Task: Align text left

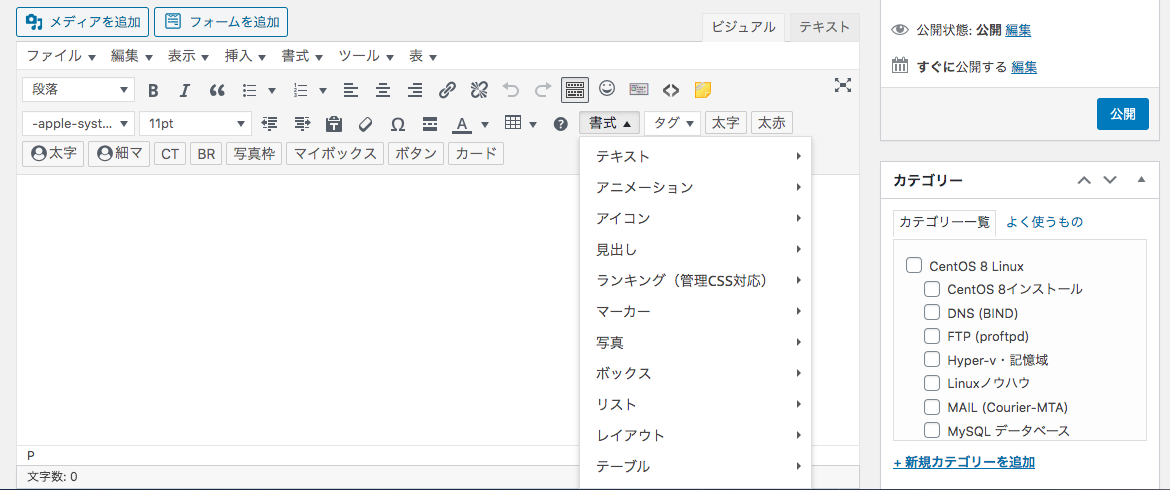Action: tap(351, 90)
